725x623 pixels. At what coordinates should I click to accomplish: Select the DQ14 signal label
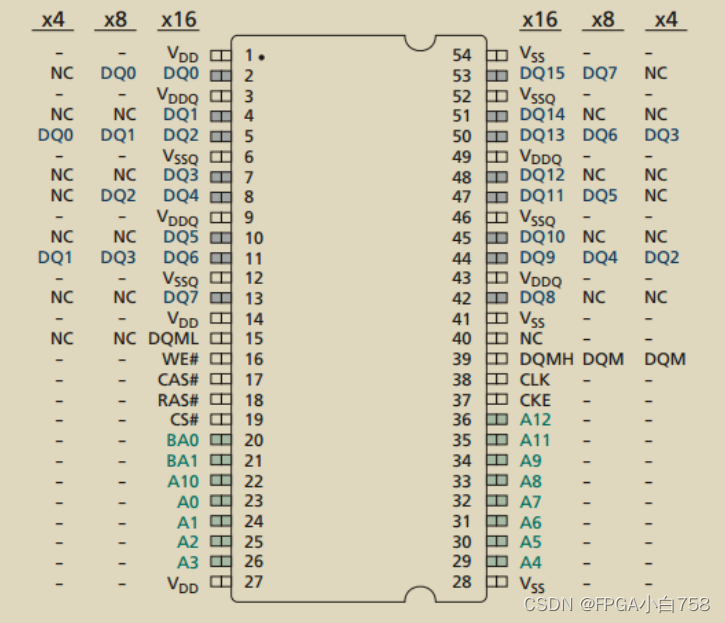click(542, 114)
